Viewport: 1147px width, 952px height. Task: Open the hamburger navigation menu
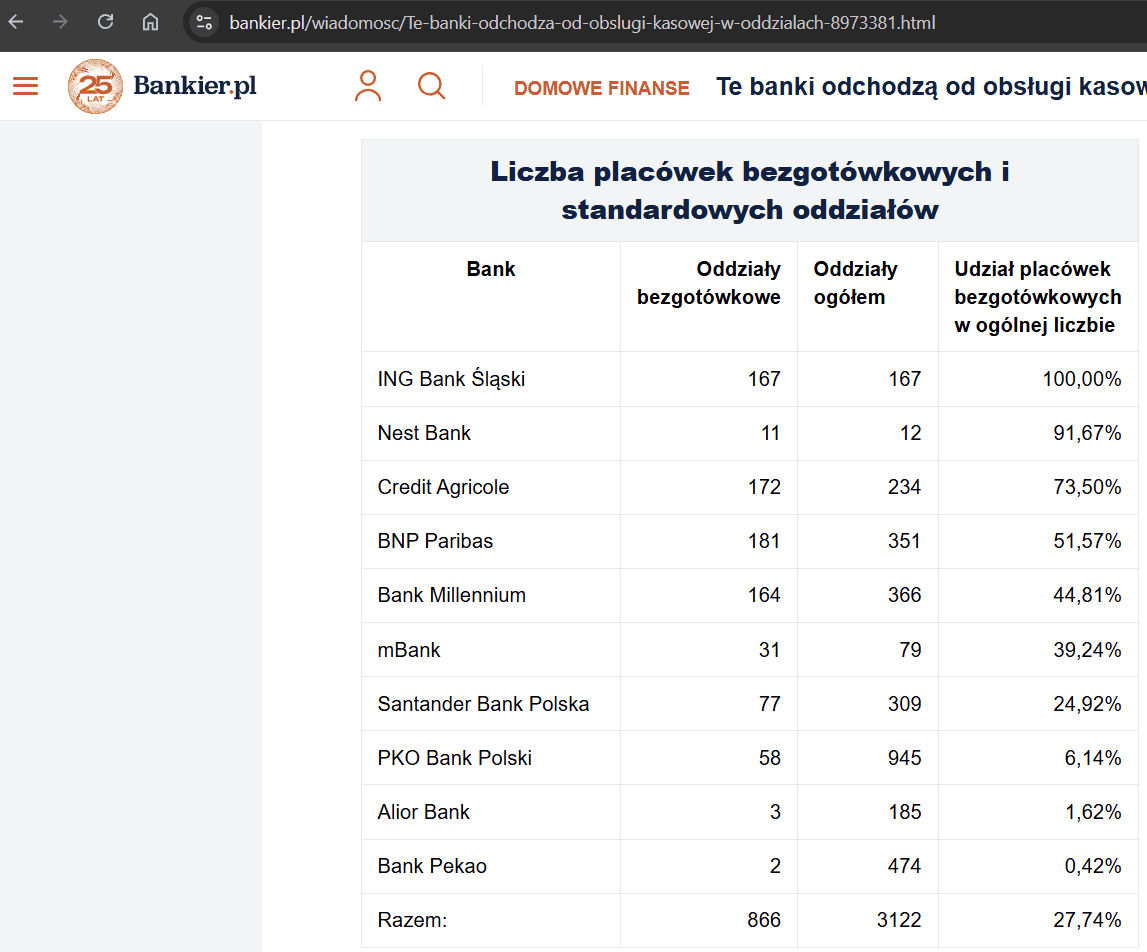[25, 86]
